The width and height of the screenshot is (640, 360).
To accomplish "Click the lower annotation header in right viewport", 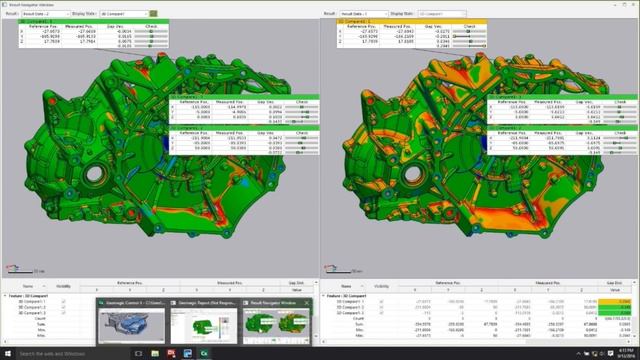I will [x=562, y=128].
